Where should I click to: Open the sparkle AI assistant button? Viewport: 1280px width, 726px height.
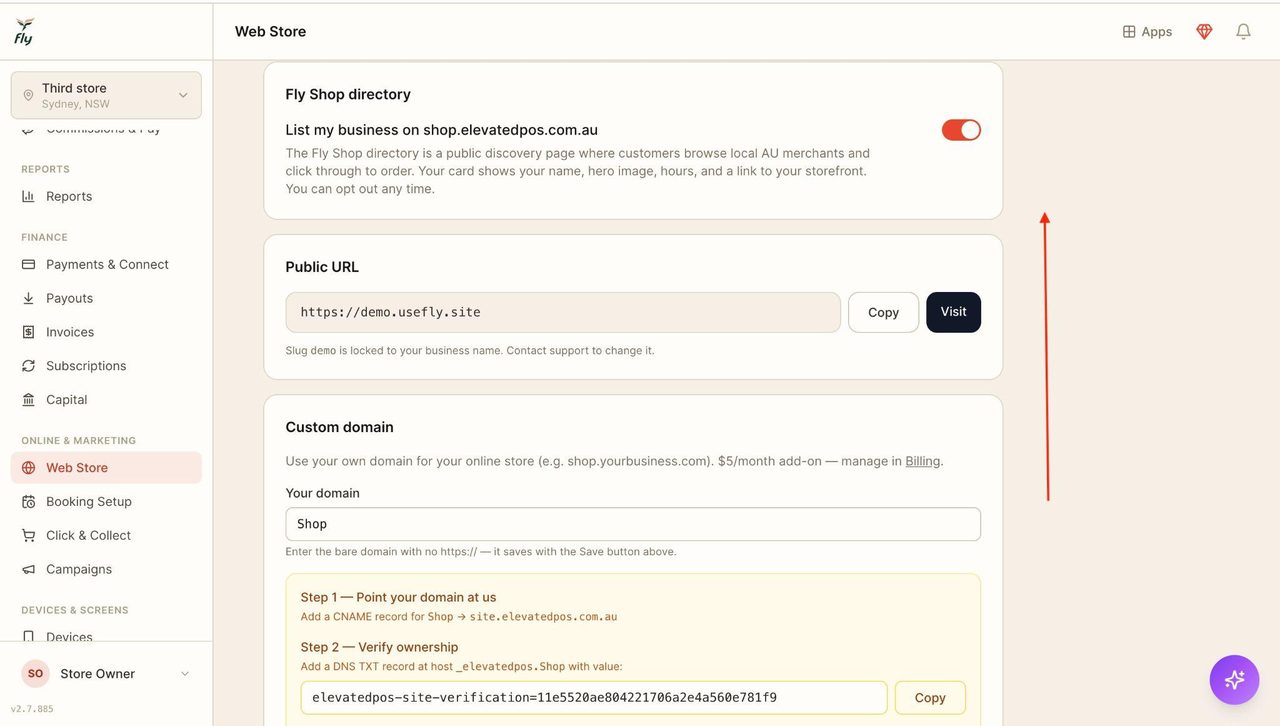[1234, 680]
